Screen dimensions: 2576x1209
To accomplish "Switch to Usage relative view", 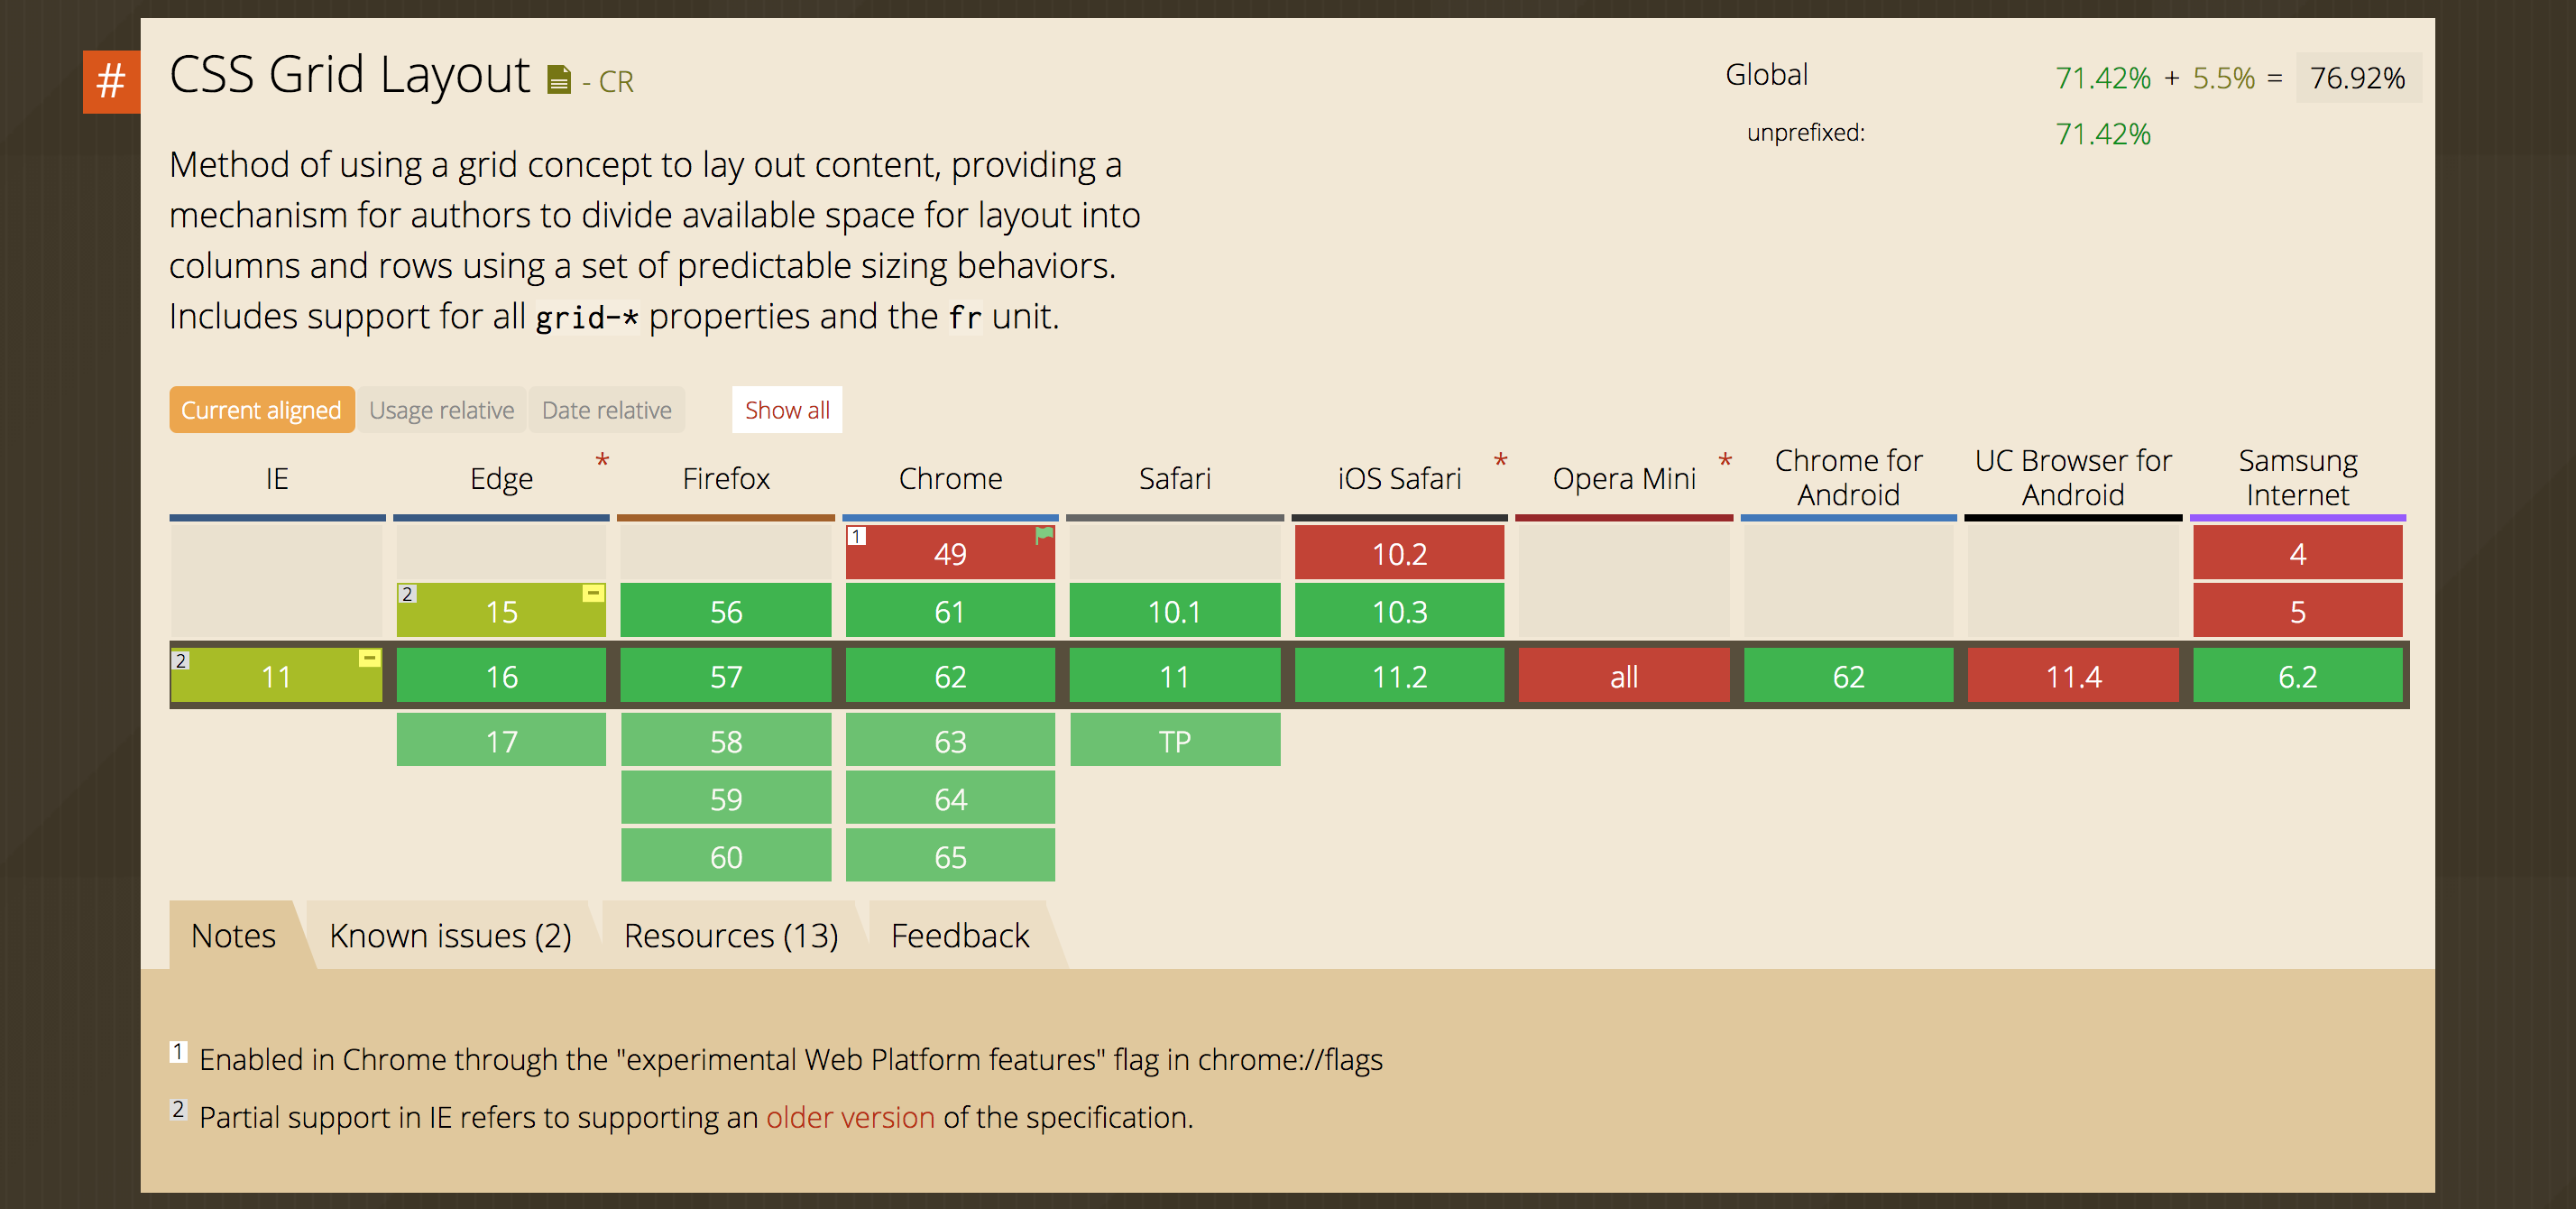I will (441, 410).
